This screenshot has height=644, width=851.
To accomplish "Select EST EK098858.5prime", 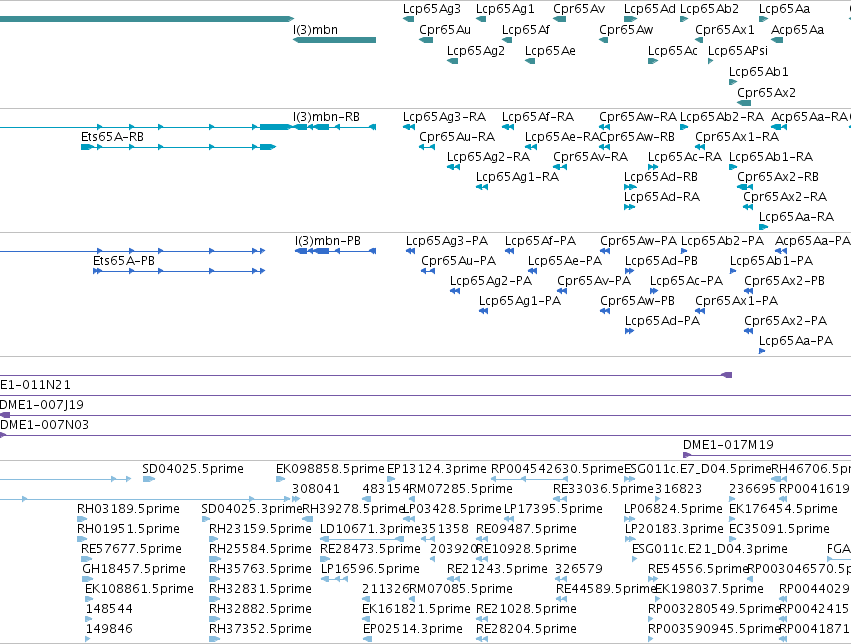I will tap(330, 469).
